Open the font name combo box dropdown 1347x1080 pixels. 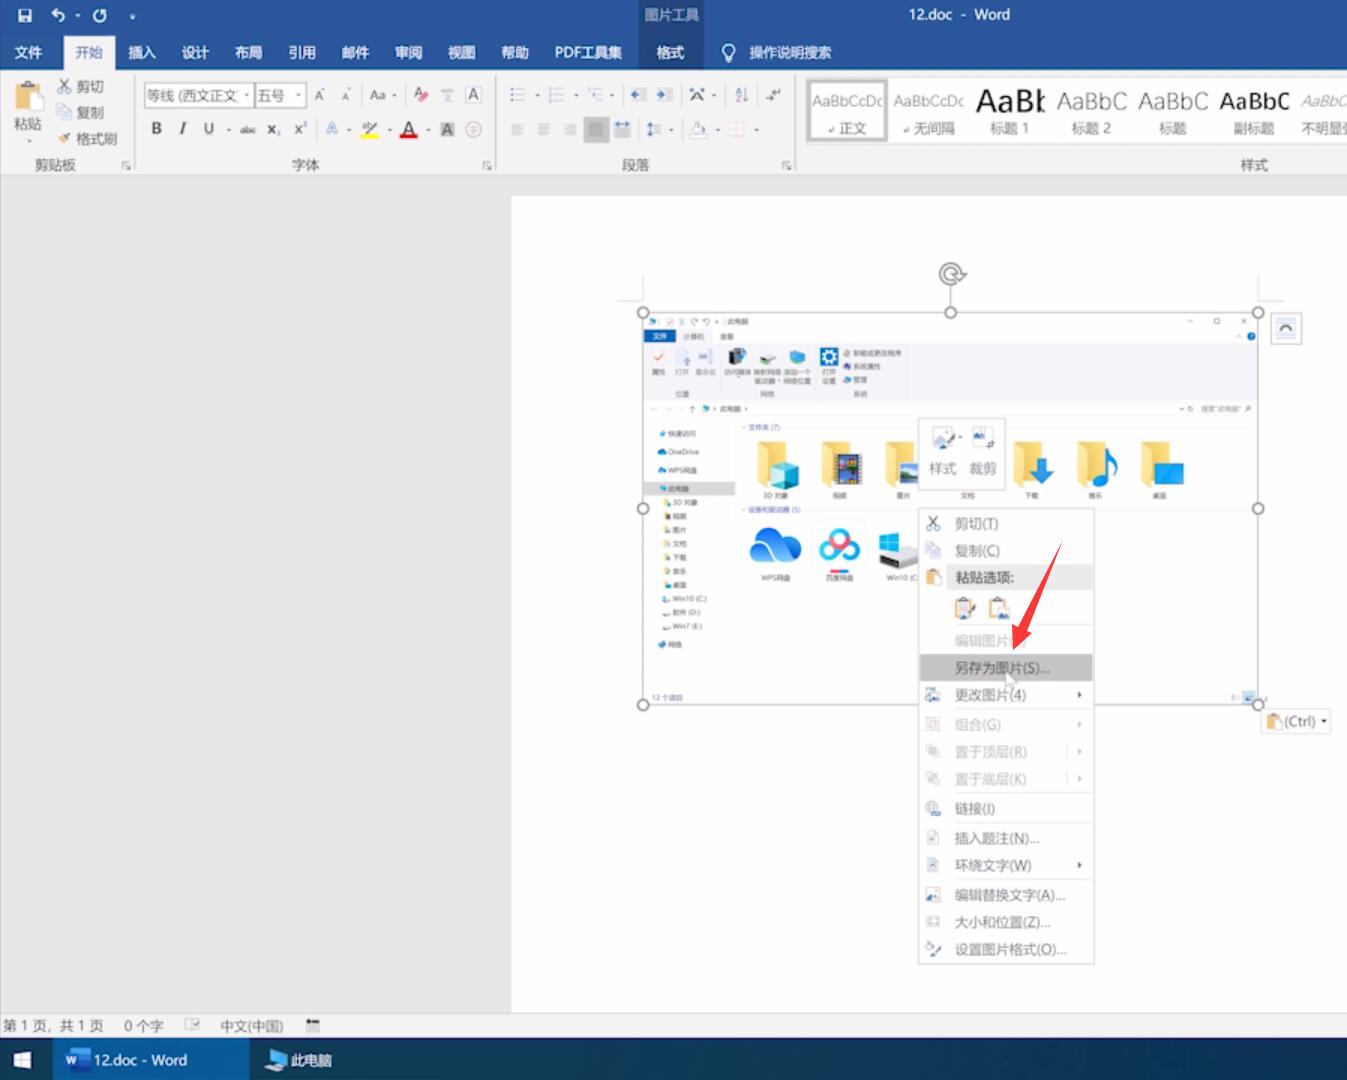pyautogui.click(x=247, y=95)
